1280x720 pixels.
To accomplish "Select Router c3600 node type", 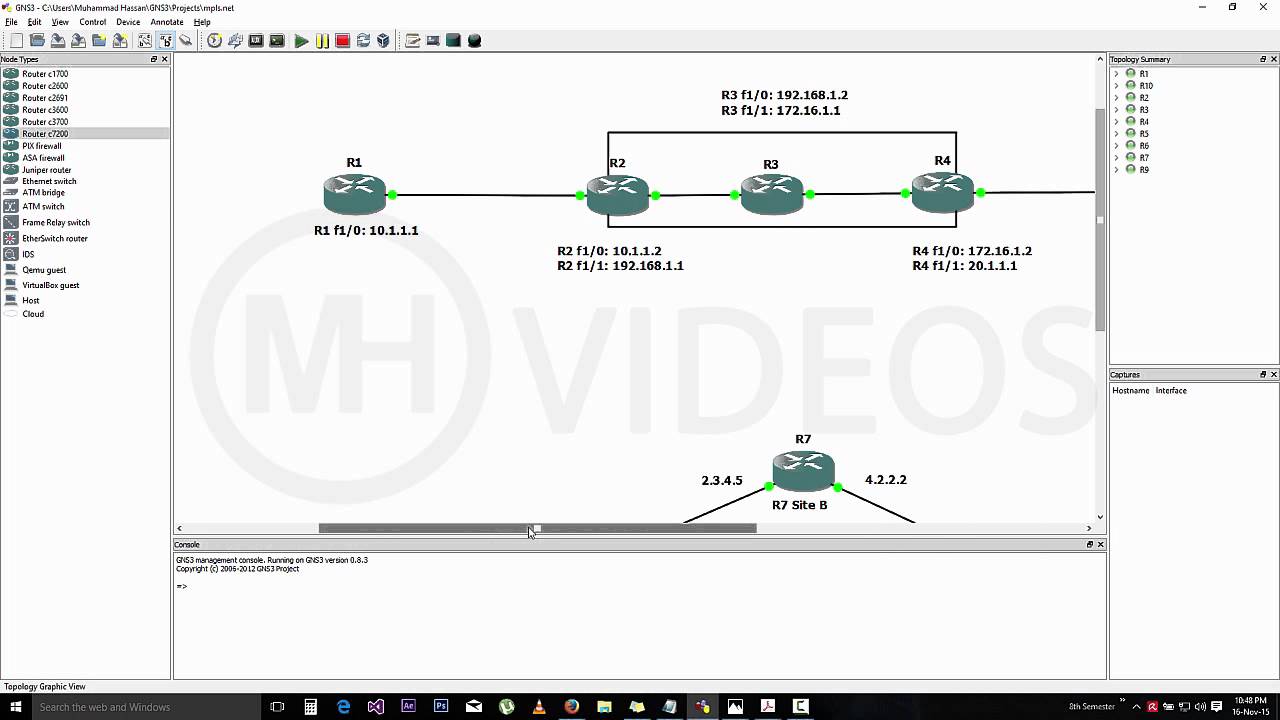I will [85, 110].
